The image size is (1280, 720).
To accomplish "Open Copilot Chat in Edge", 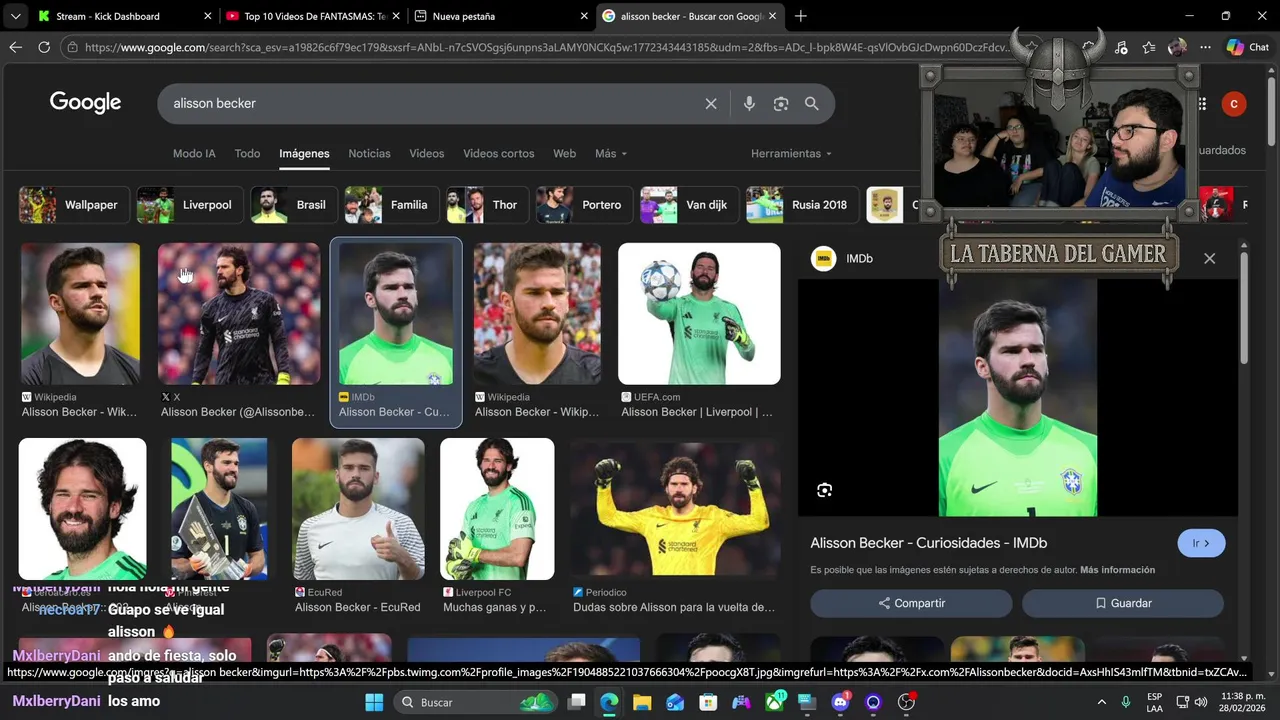I will 1248,47.
